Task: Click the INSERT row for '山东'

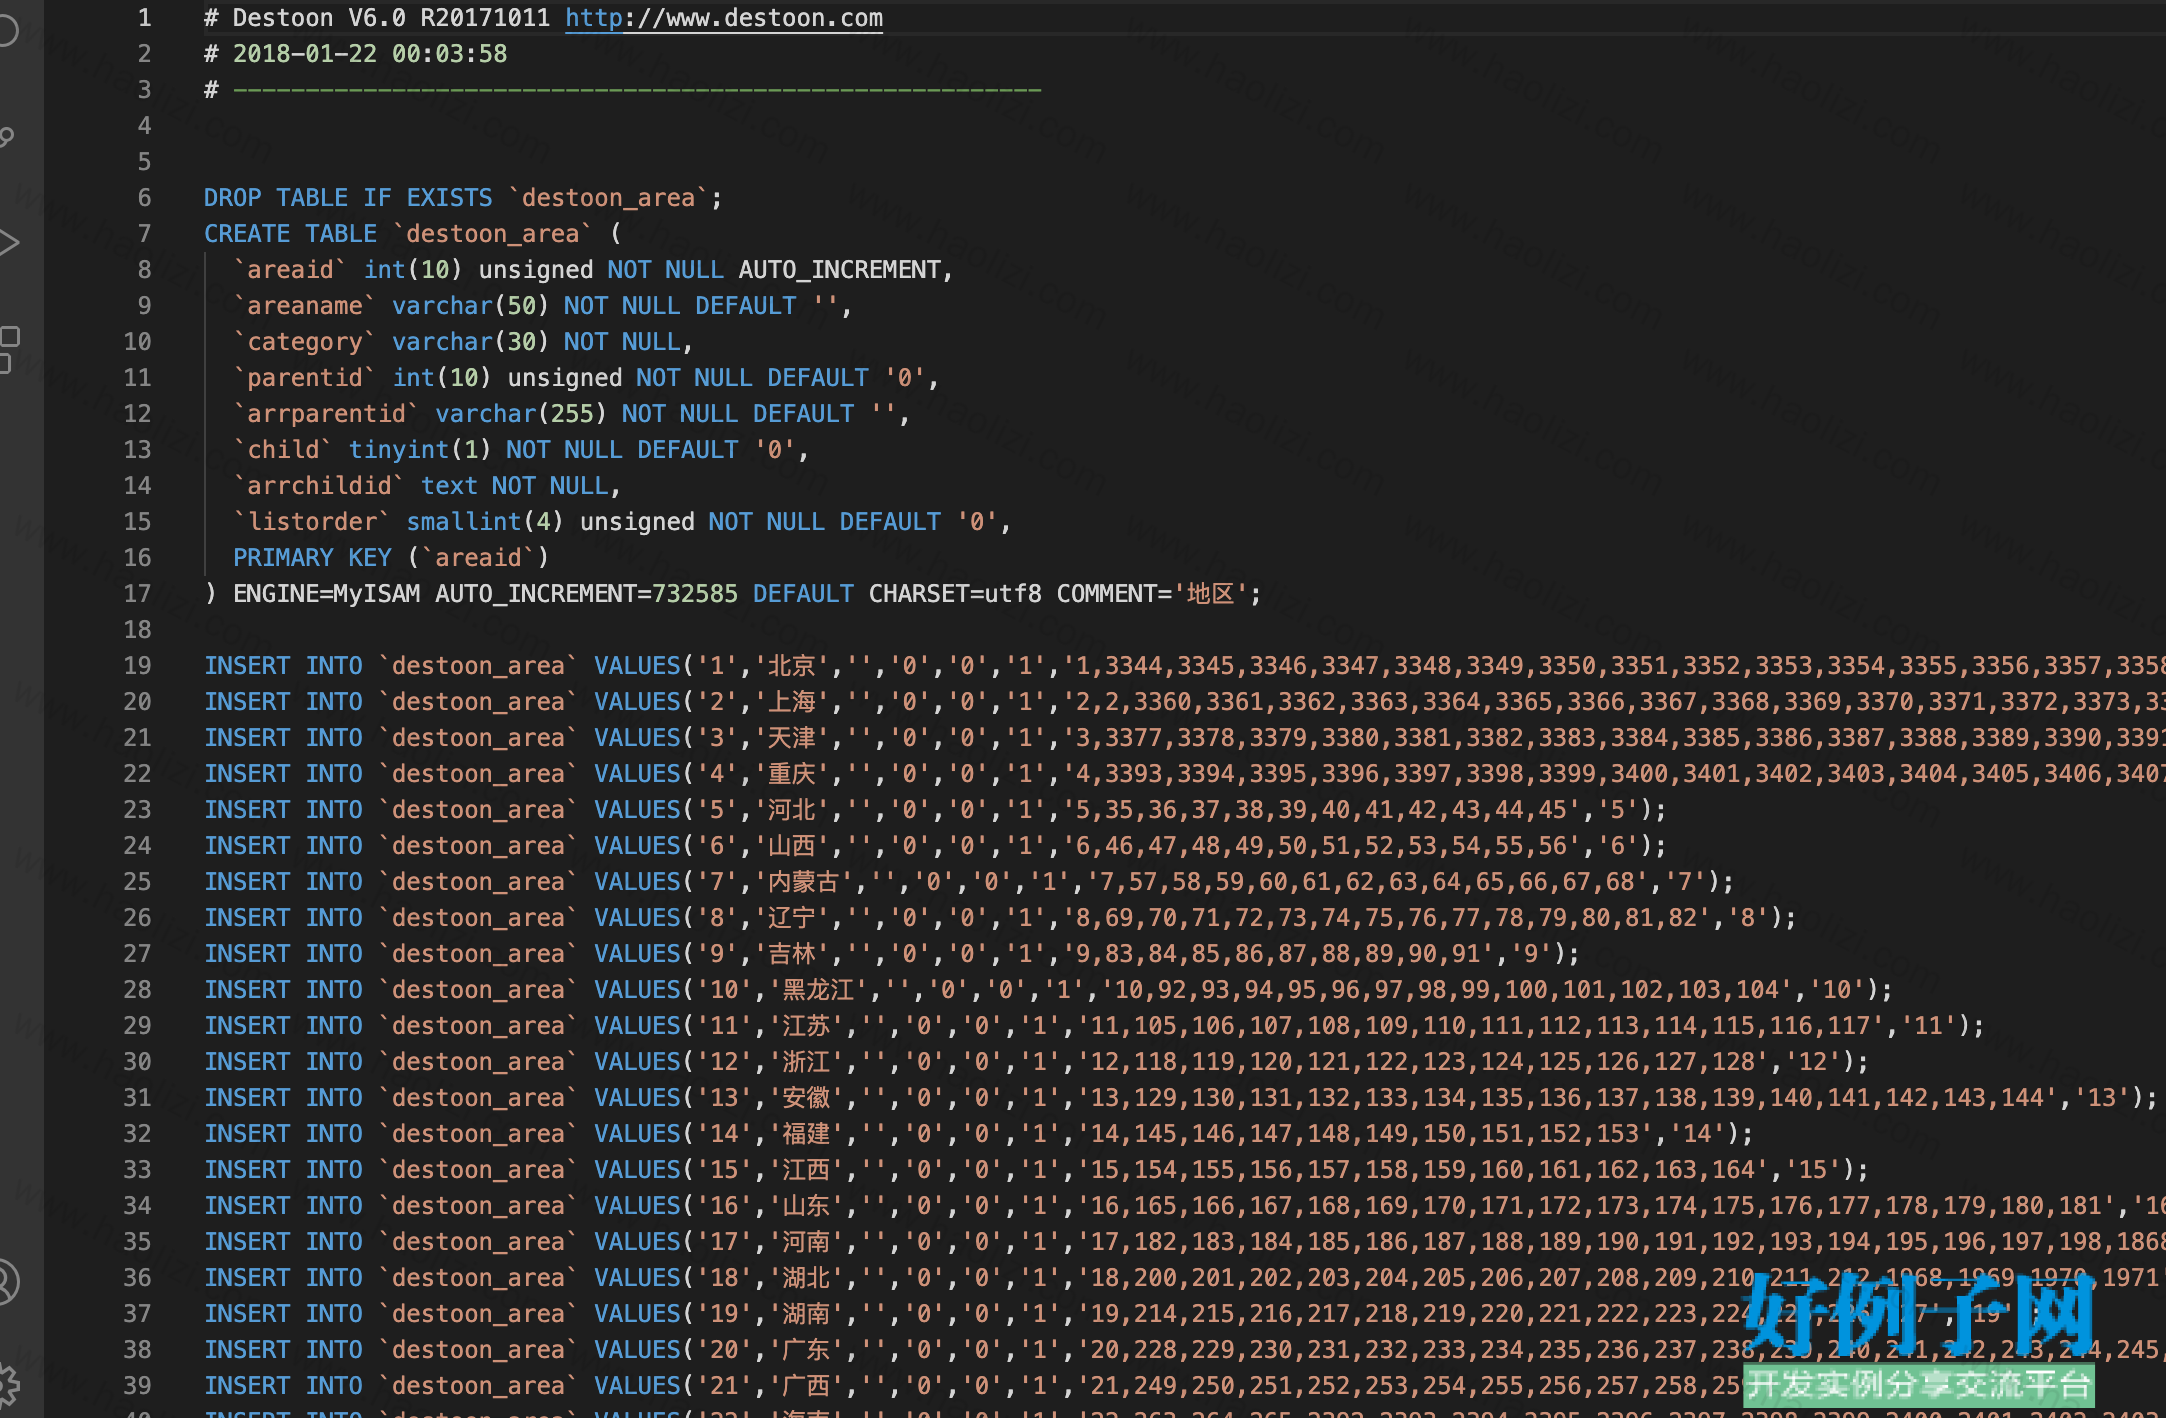Action: coord(1185,1206)
